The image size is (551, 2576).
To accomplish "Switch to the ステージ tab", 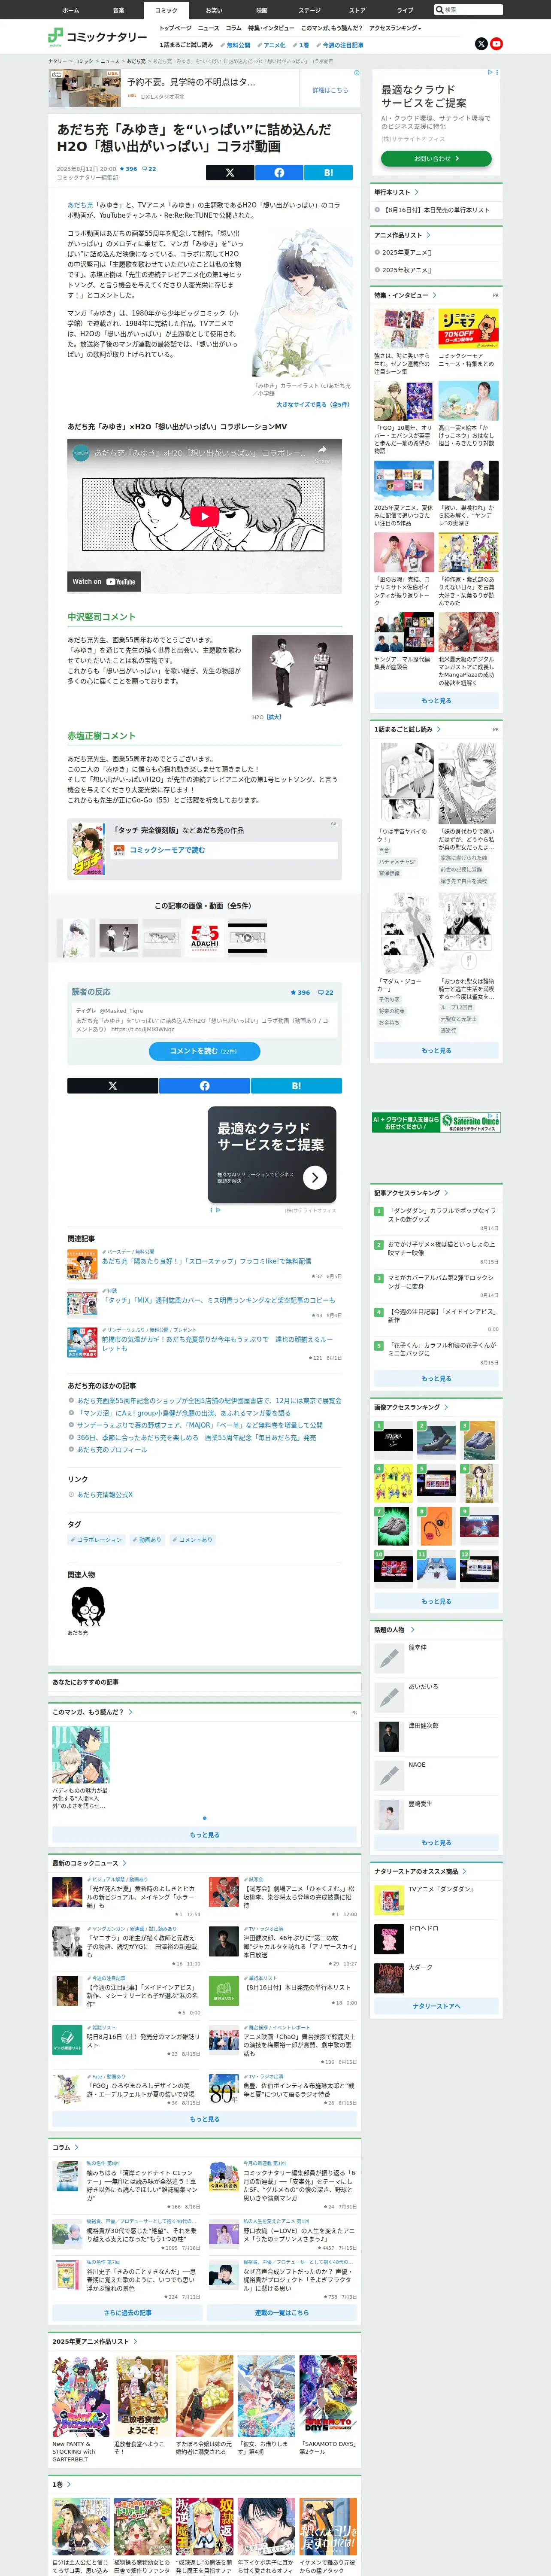I will coord(310,10).
